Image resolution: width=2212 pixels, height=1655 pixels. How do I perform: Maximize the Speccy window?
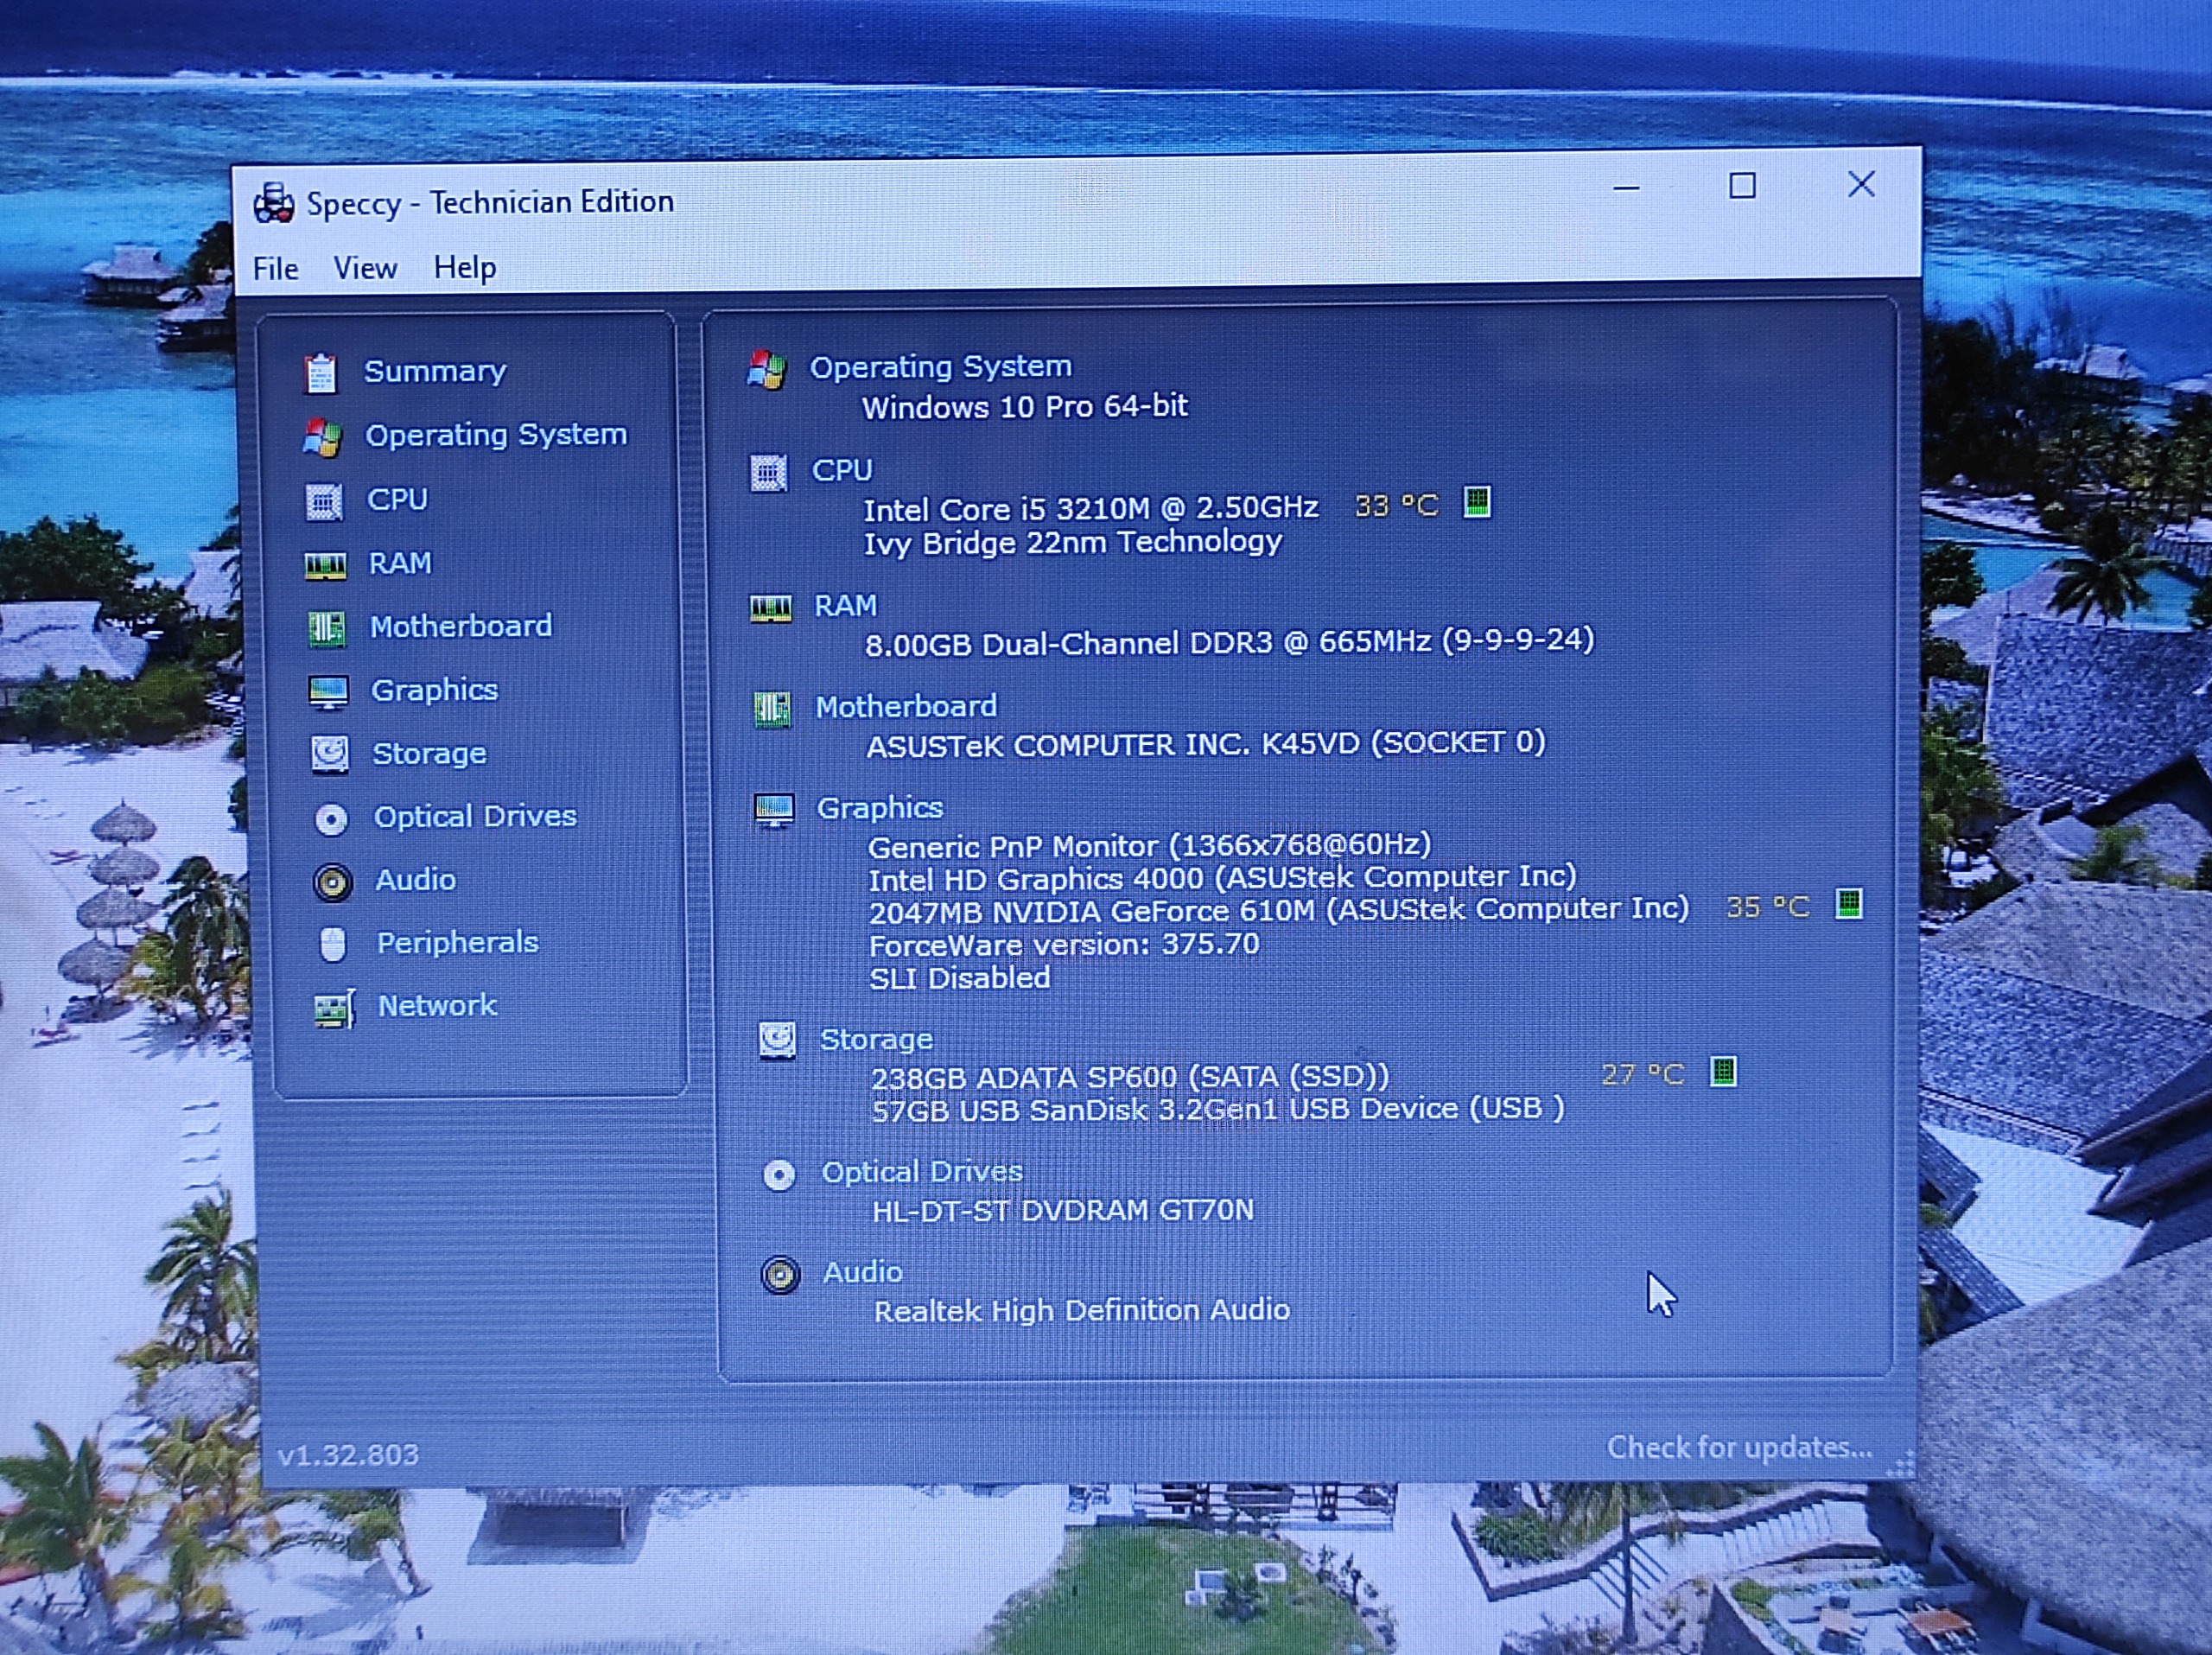pyautogui.click(x=1742, y=186)
